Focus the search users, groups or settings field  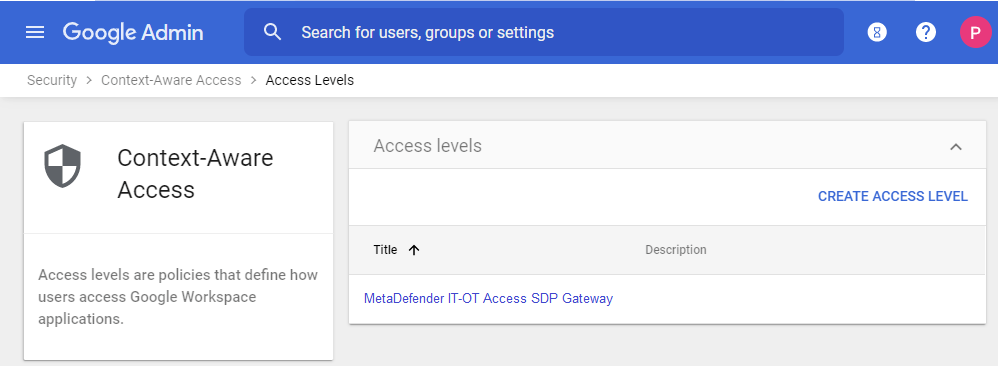pos(544,32)
